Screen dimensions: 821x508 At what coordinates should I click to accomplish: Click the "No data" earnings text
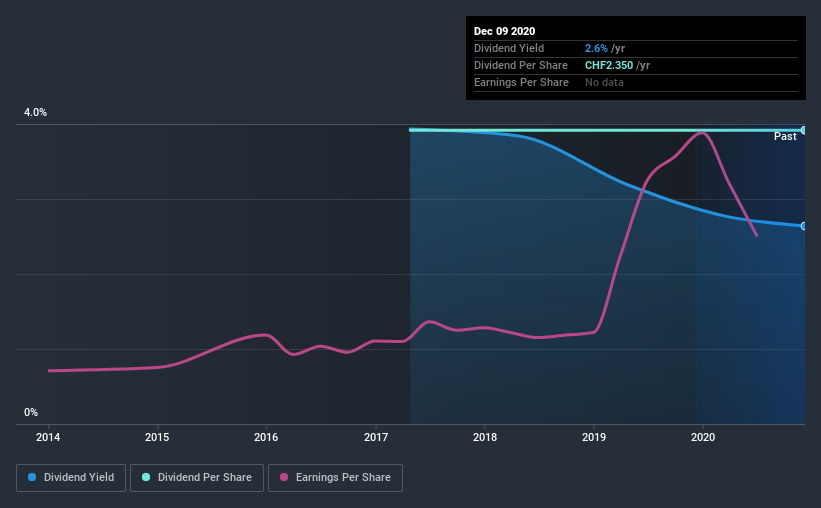604,82
